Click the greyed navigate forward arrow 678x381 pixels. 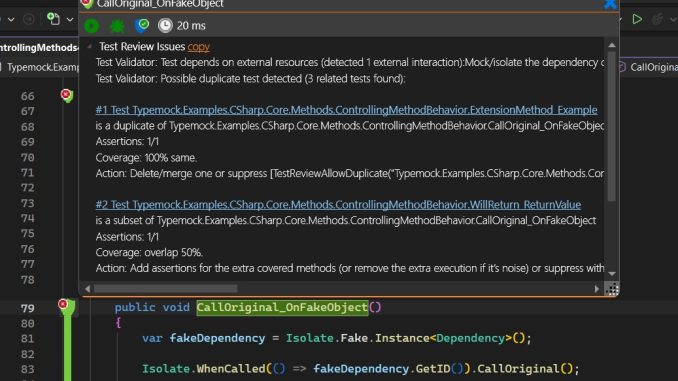pos(29,19)
